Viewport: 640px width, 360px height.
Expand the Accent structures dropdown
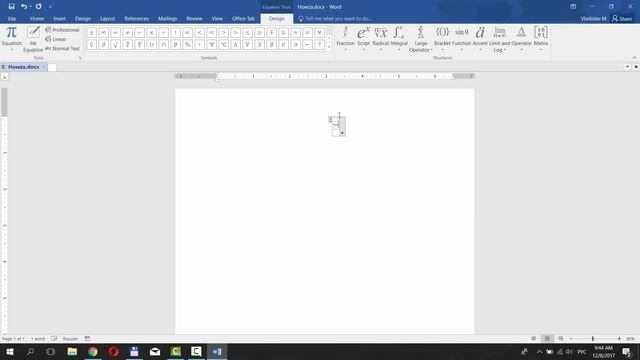point(480,39)
